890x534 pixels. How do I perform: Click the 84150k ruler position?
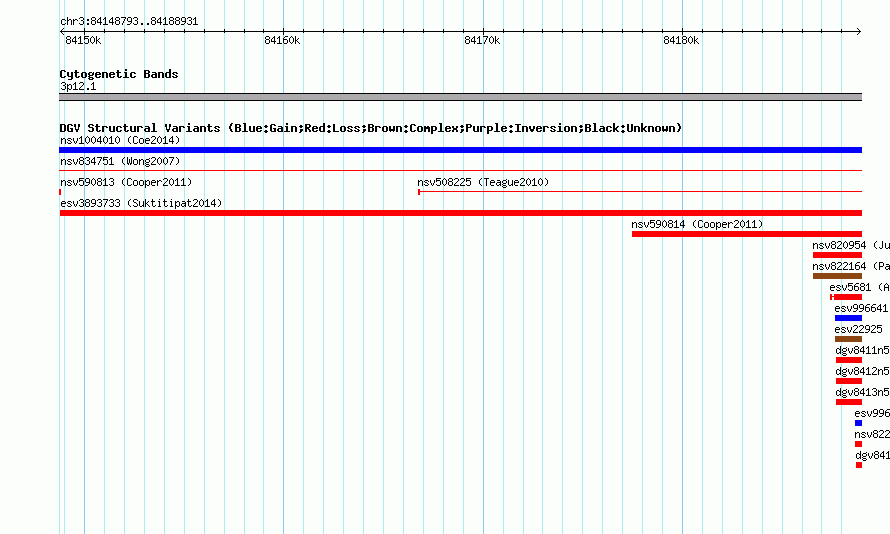83,40
